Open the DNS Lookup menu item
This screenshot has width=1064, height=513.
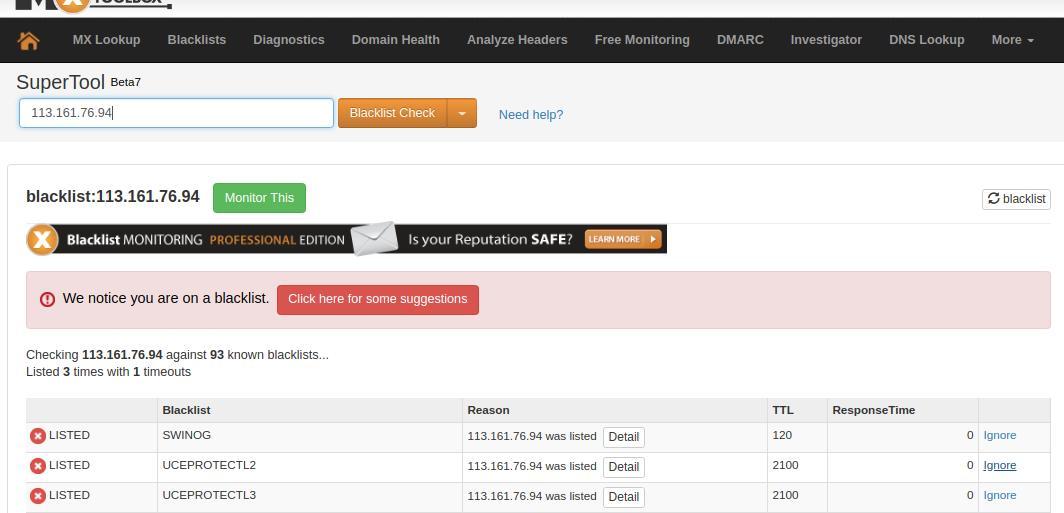click(x=927, y=40)
